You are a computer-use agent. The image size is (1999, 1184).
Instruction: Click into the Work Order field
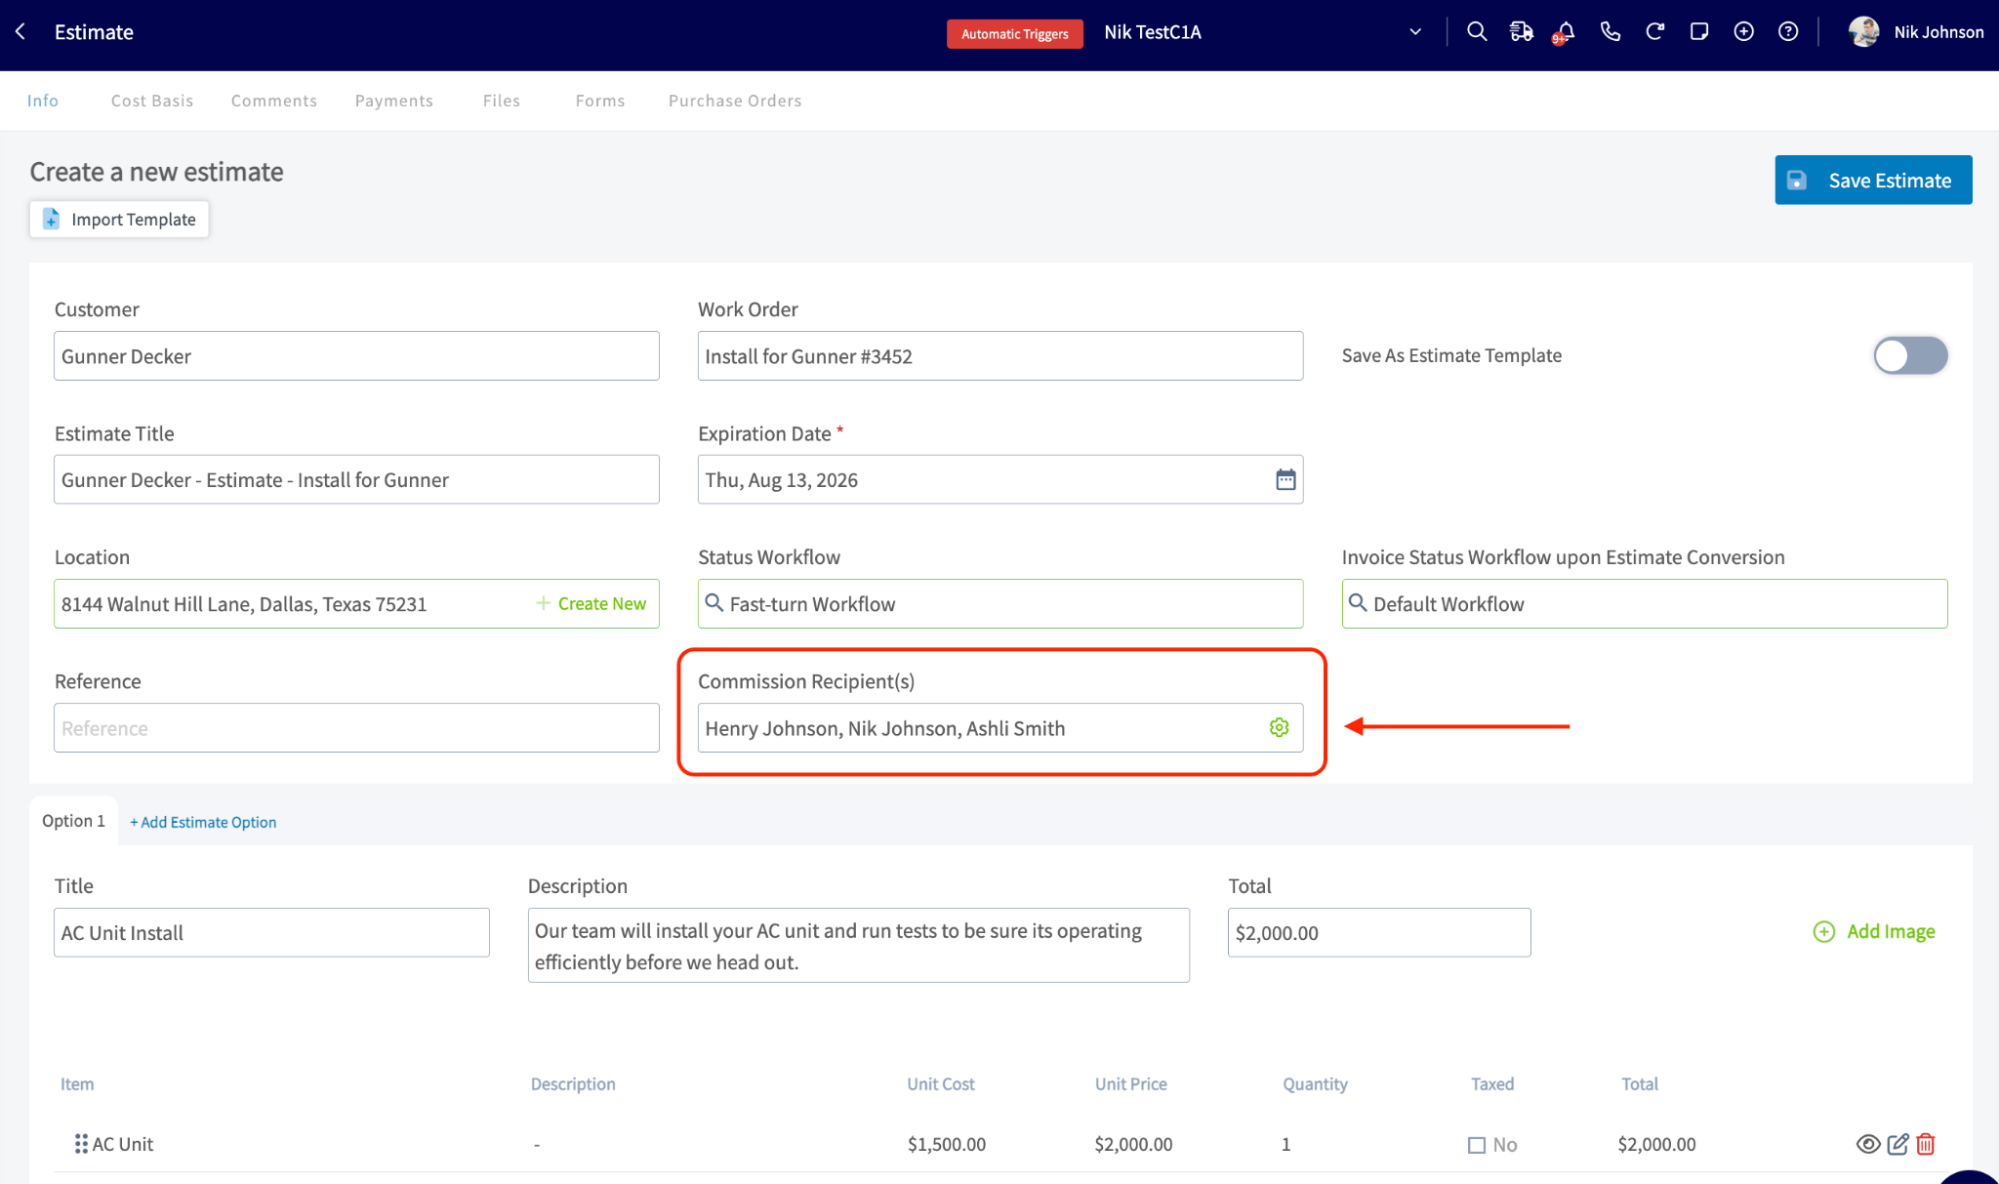tap(1000, 356)
